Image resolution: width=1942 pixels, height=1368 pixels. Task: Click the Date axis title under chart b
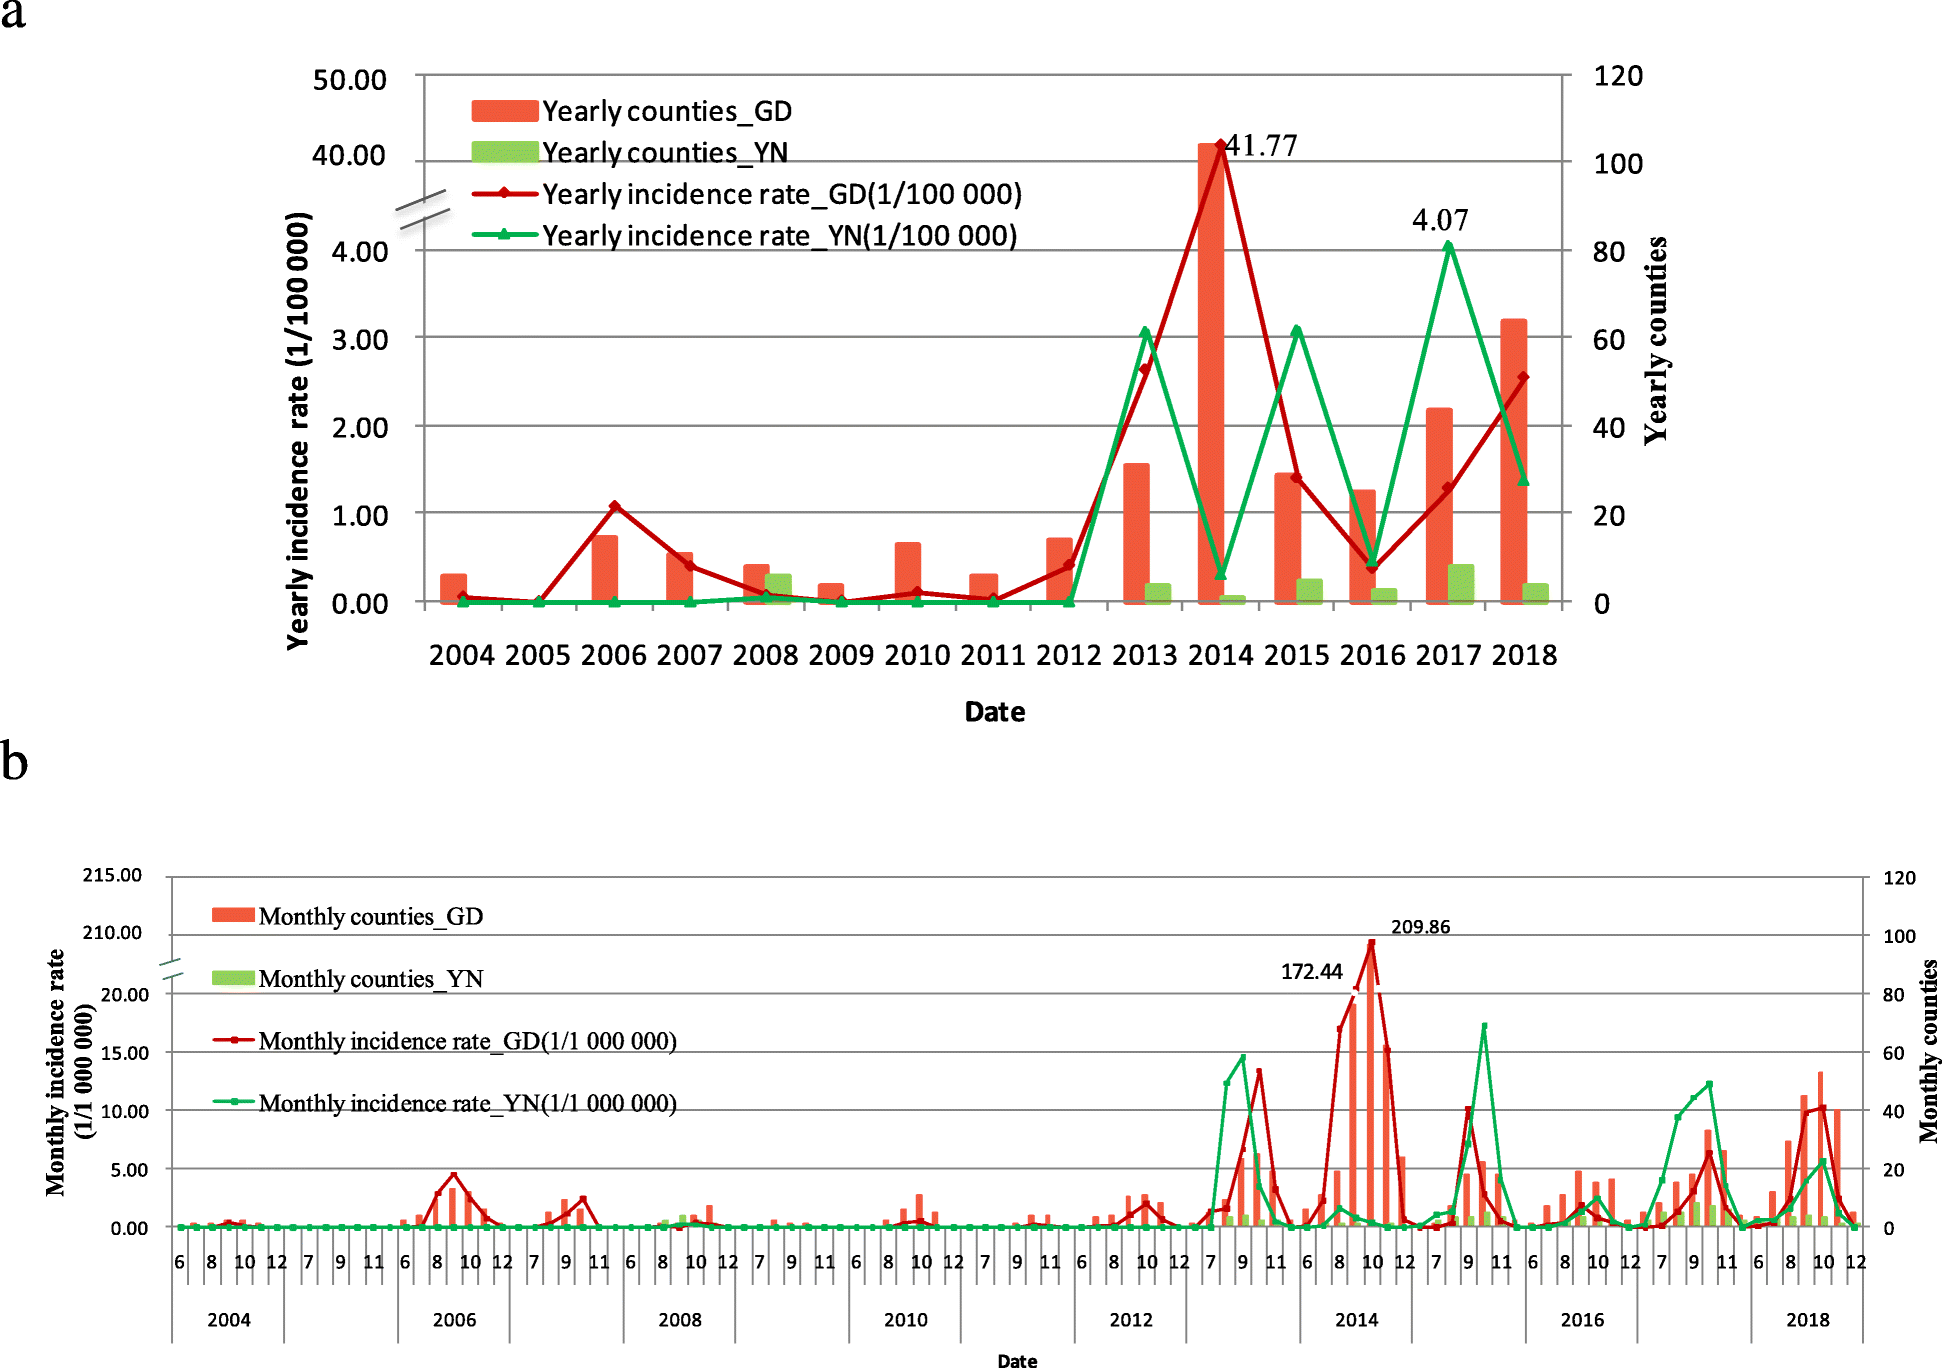1017,1360
